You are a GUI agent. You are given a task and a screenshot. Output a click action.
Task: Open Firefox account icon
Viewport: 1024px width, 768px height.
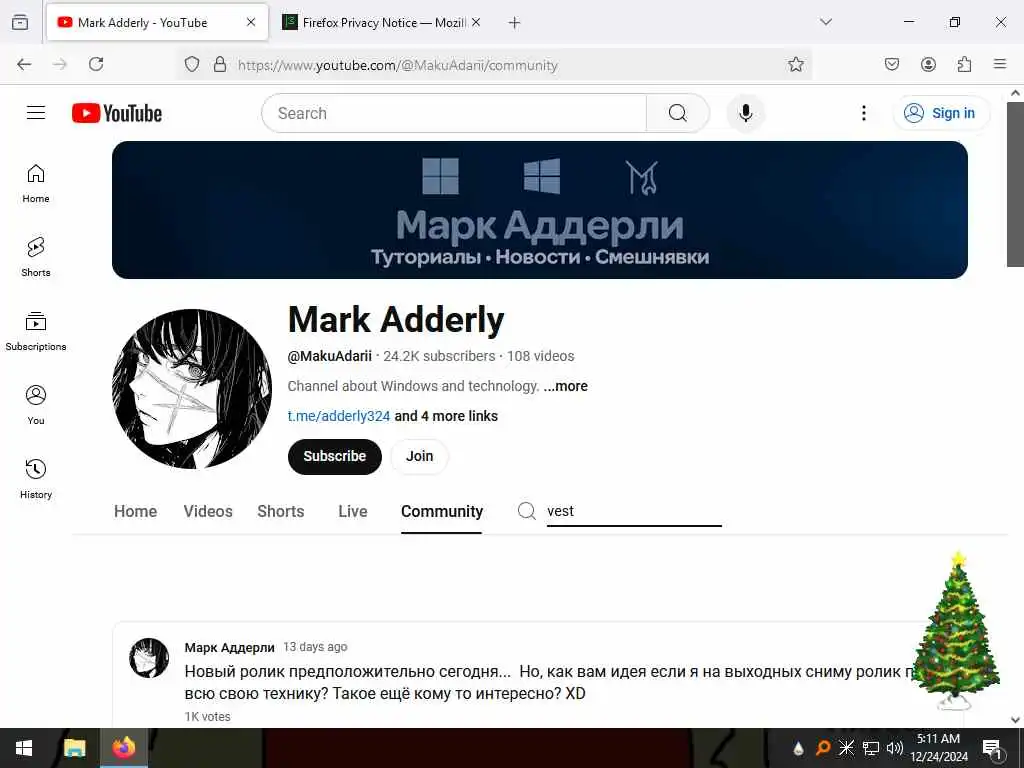pos(928,64)
